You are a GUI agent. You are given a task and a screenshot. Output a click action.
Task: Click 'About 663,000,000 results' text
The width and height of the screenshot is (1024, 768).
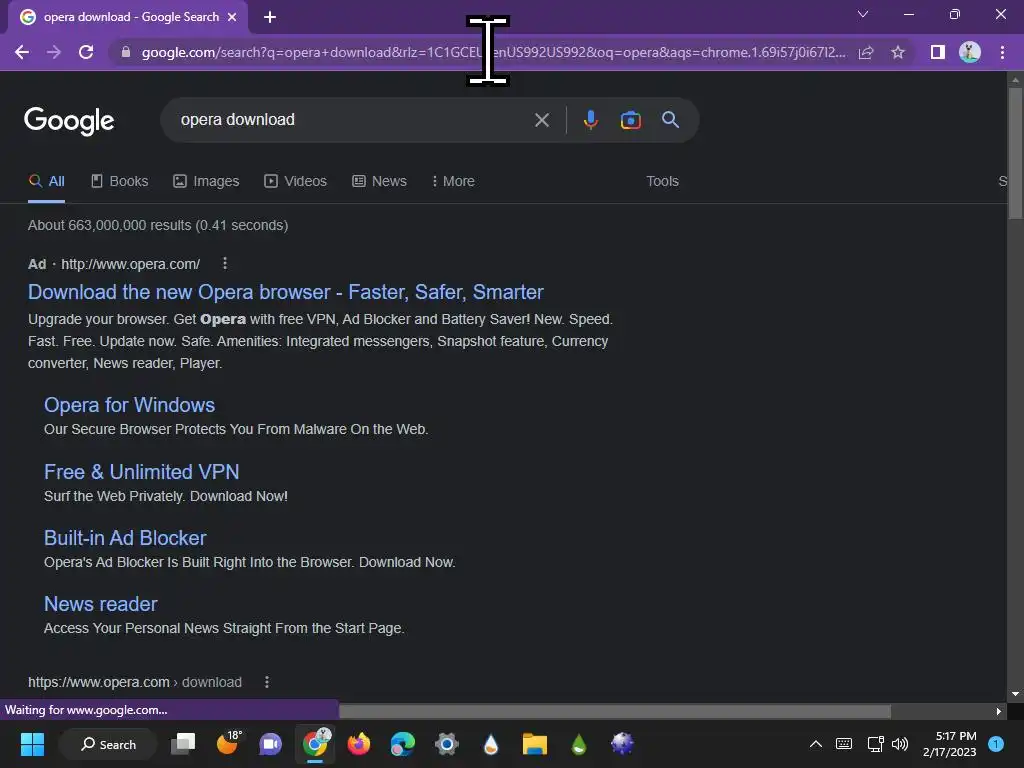[110, 225]
